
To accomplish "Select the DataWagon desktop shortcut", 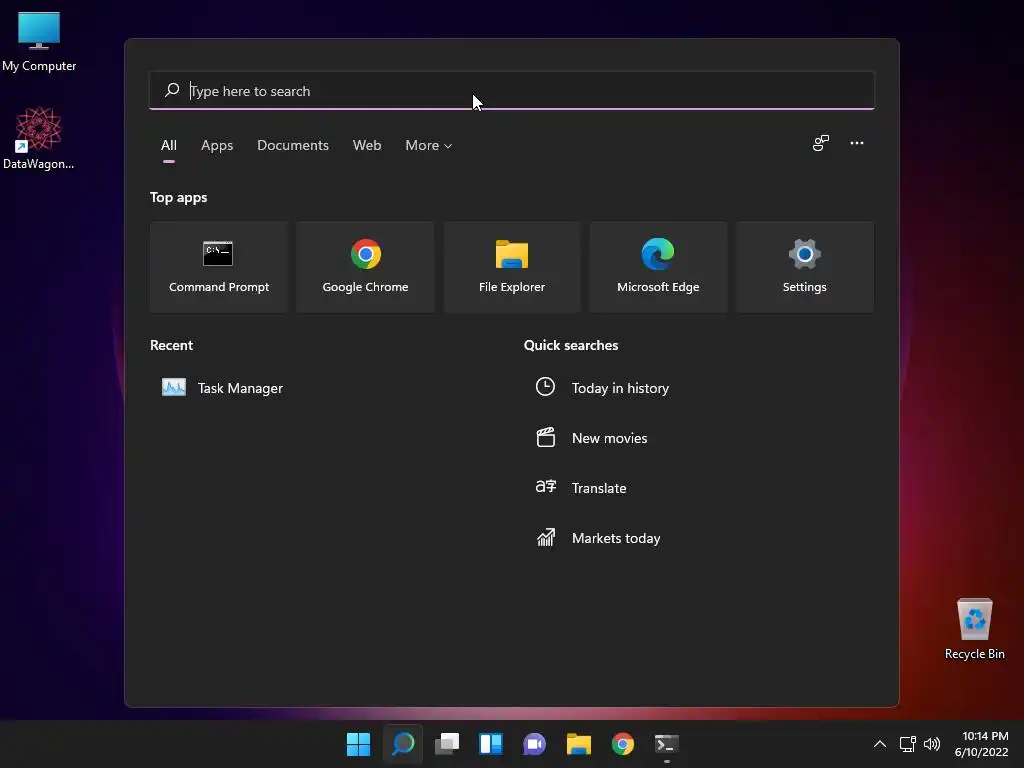I will tap(39, 138).
